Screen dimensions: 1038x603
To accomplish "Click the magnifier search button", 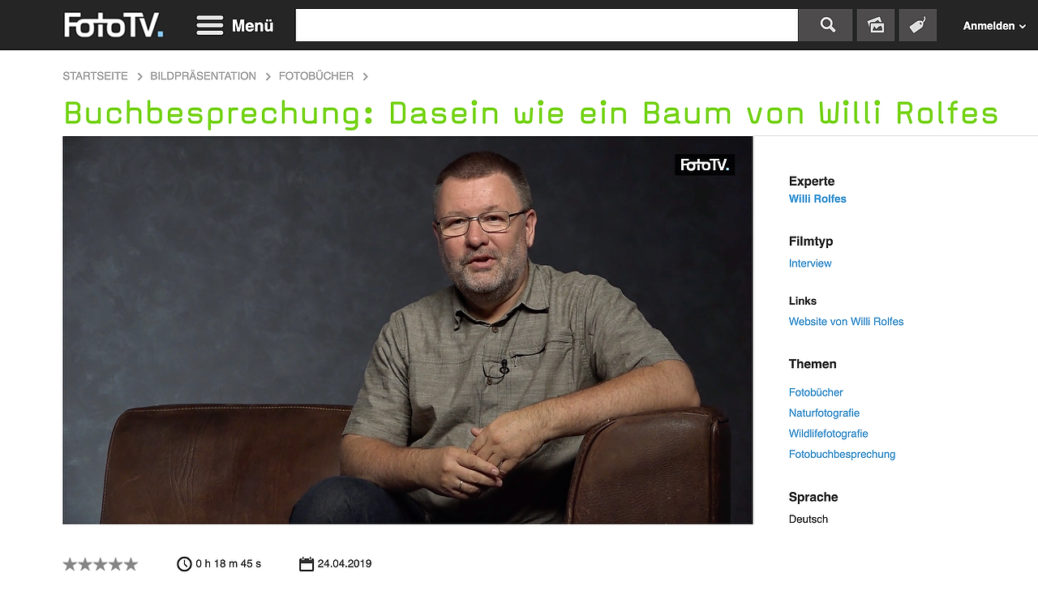I will 826,25.
